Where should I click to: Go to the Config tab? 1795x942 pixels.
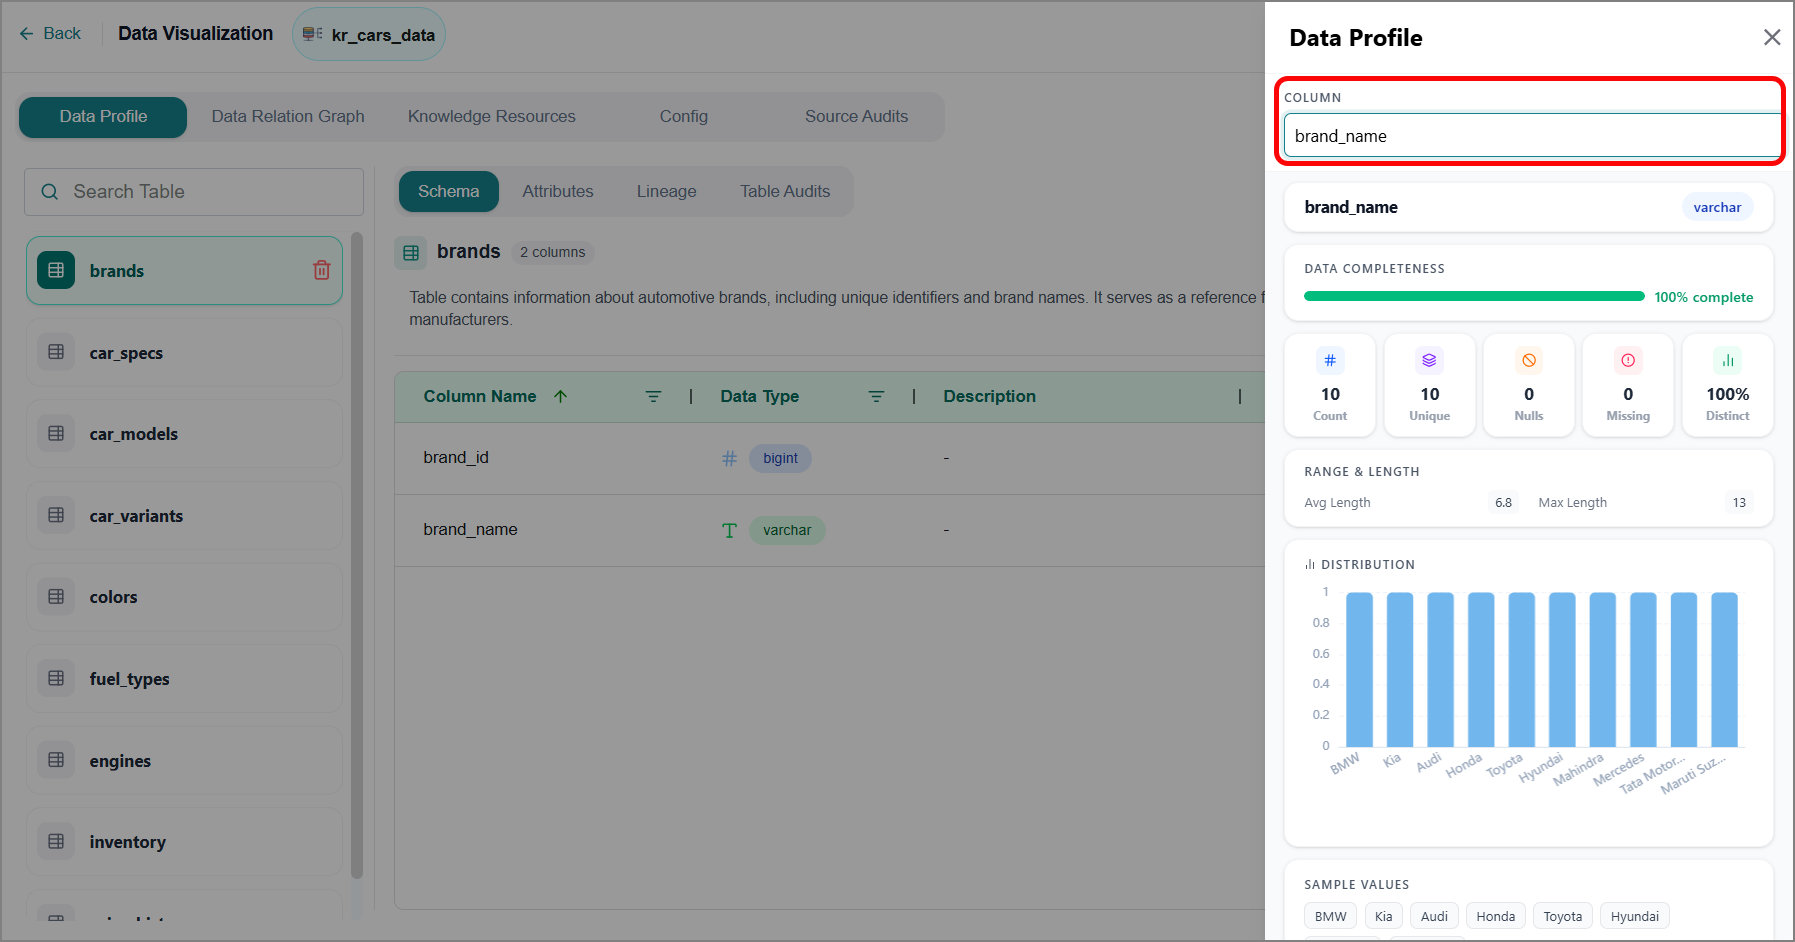pyautogui.click(x=684, y=117)
